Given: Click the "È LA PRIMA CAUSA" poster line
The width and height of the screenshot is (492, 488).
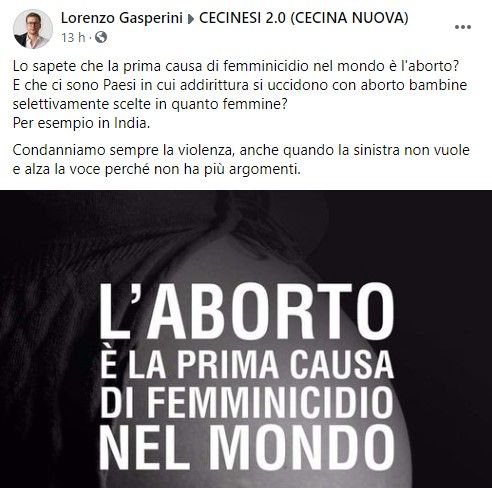Looking at the screenshot, I should pyautogui.click(x=247, y=363).
